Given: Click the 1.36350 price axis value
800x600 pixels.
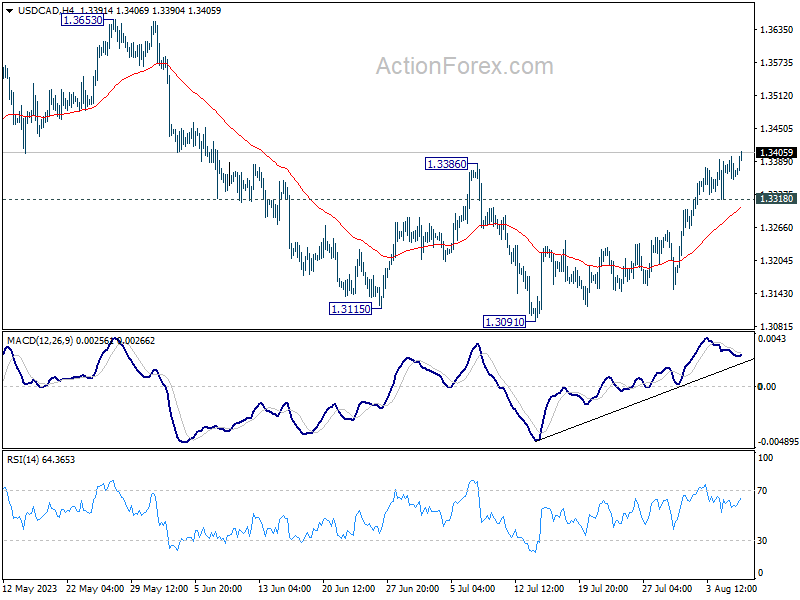Looking at the screenshot, I should tap(777, 30).
